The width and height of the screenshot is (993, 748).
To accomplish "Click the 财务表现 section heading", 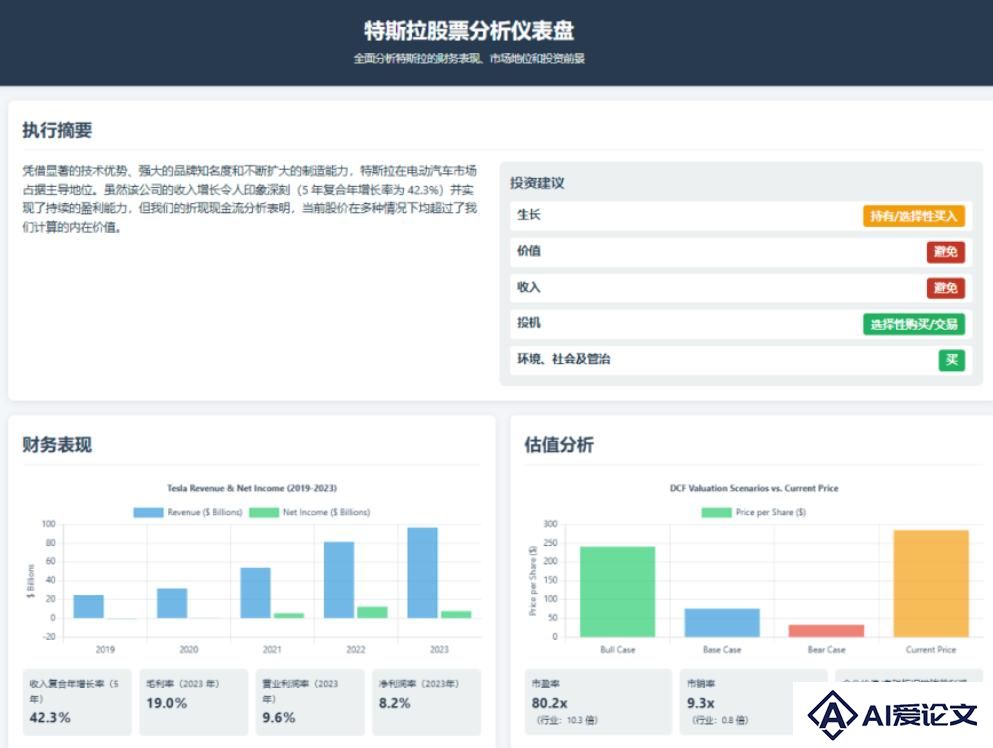I will [57, 445].
